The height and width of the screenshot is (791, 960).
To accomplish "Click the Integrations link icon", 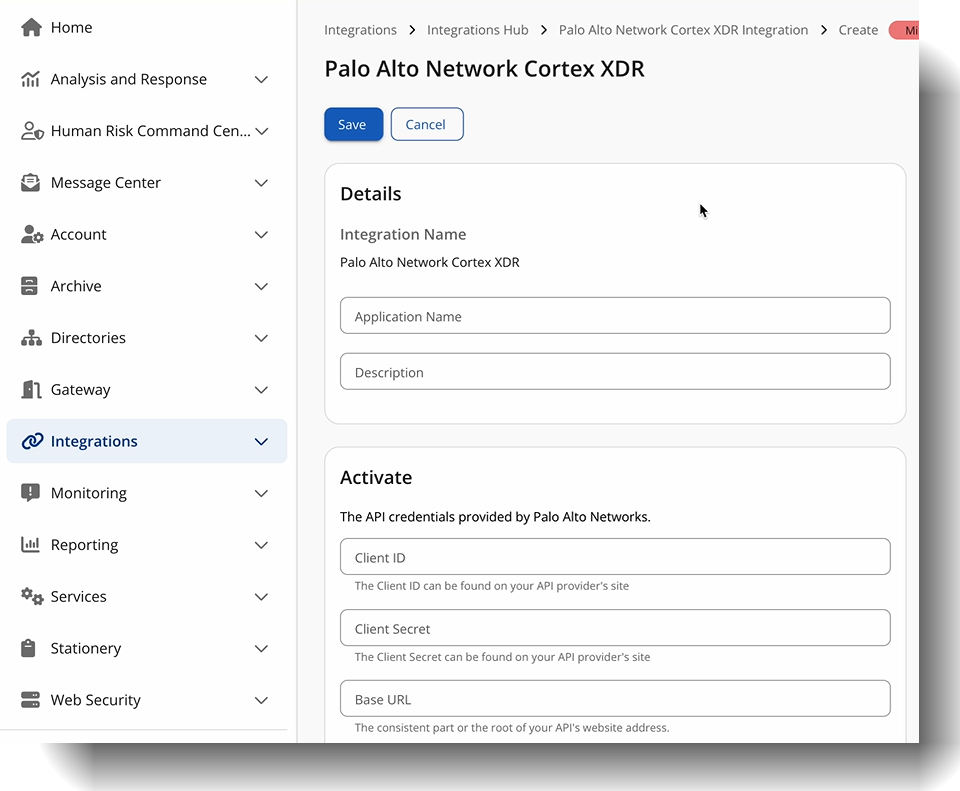I will [x=32, y=442].
